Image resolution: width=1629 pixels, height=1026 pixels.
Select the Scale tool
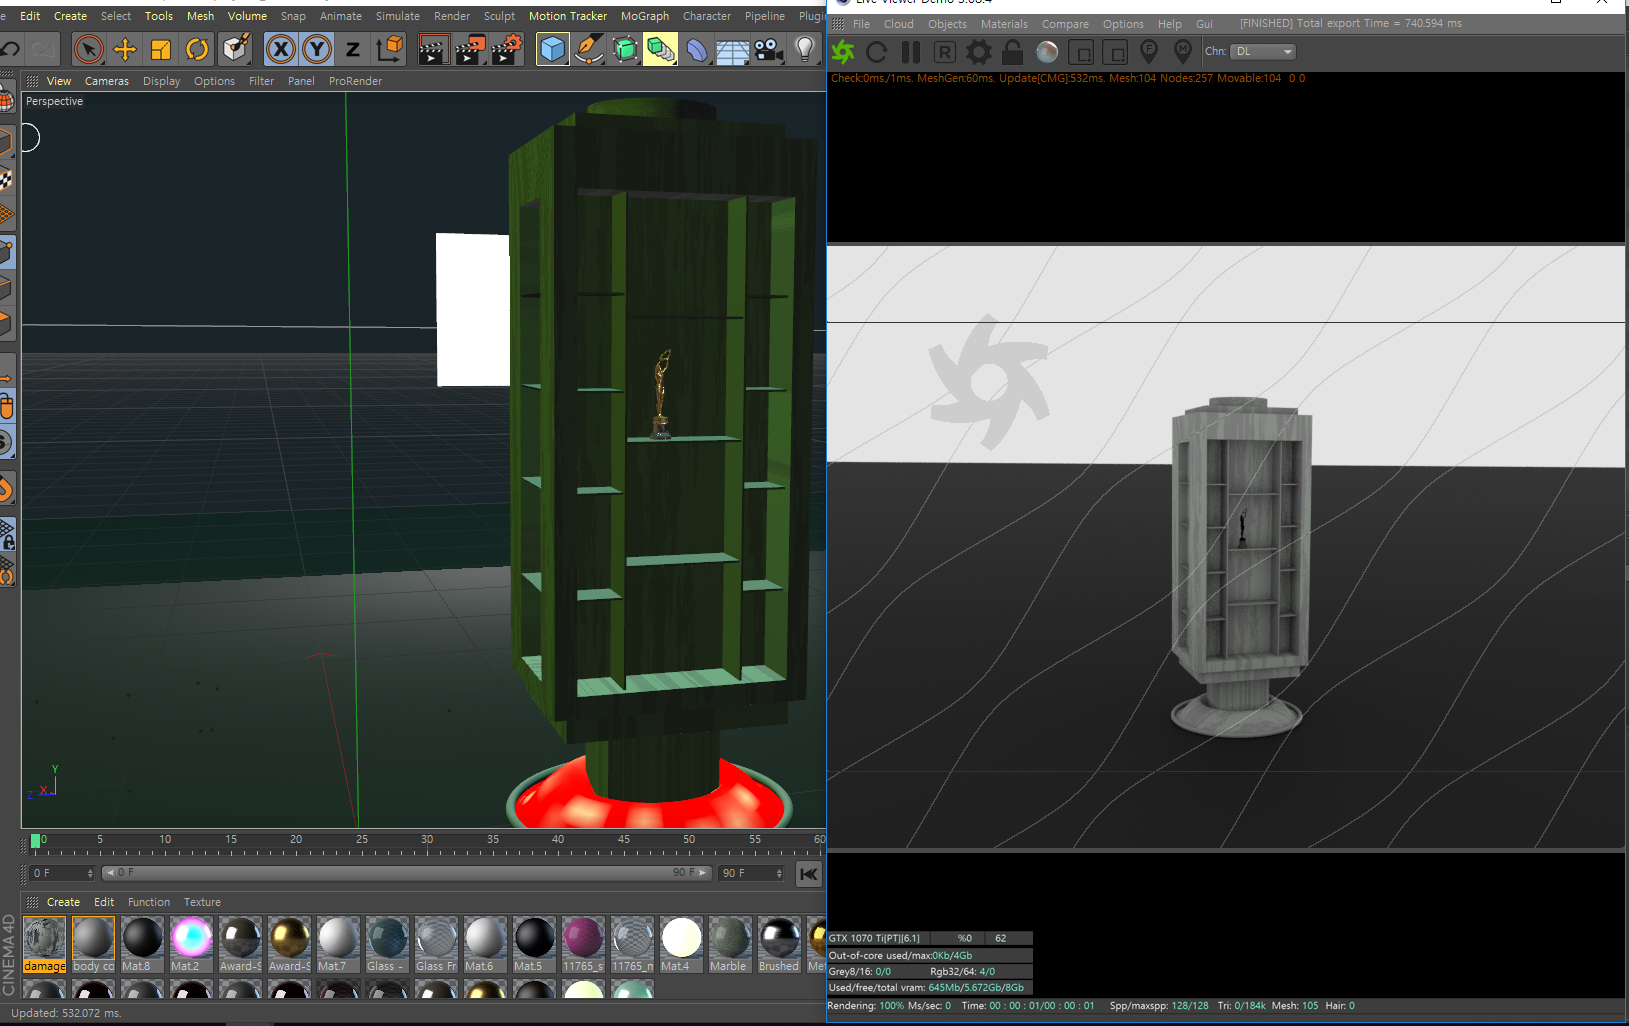pos(161,49)
